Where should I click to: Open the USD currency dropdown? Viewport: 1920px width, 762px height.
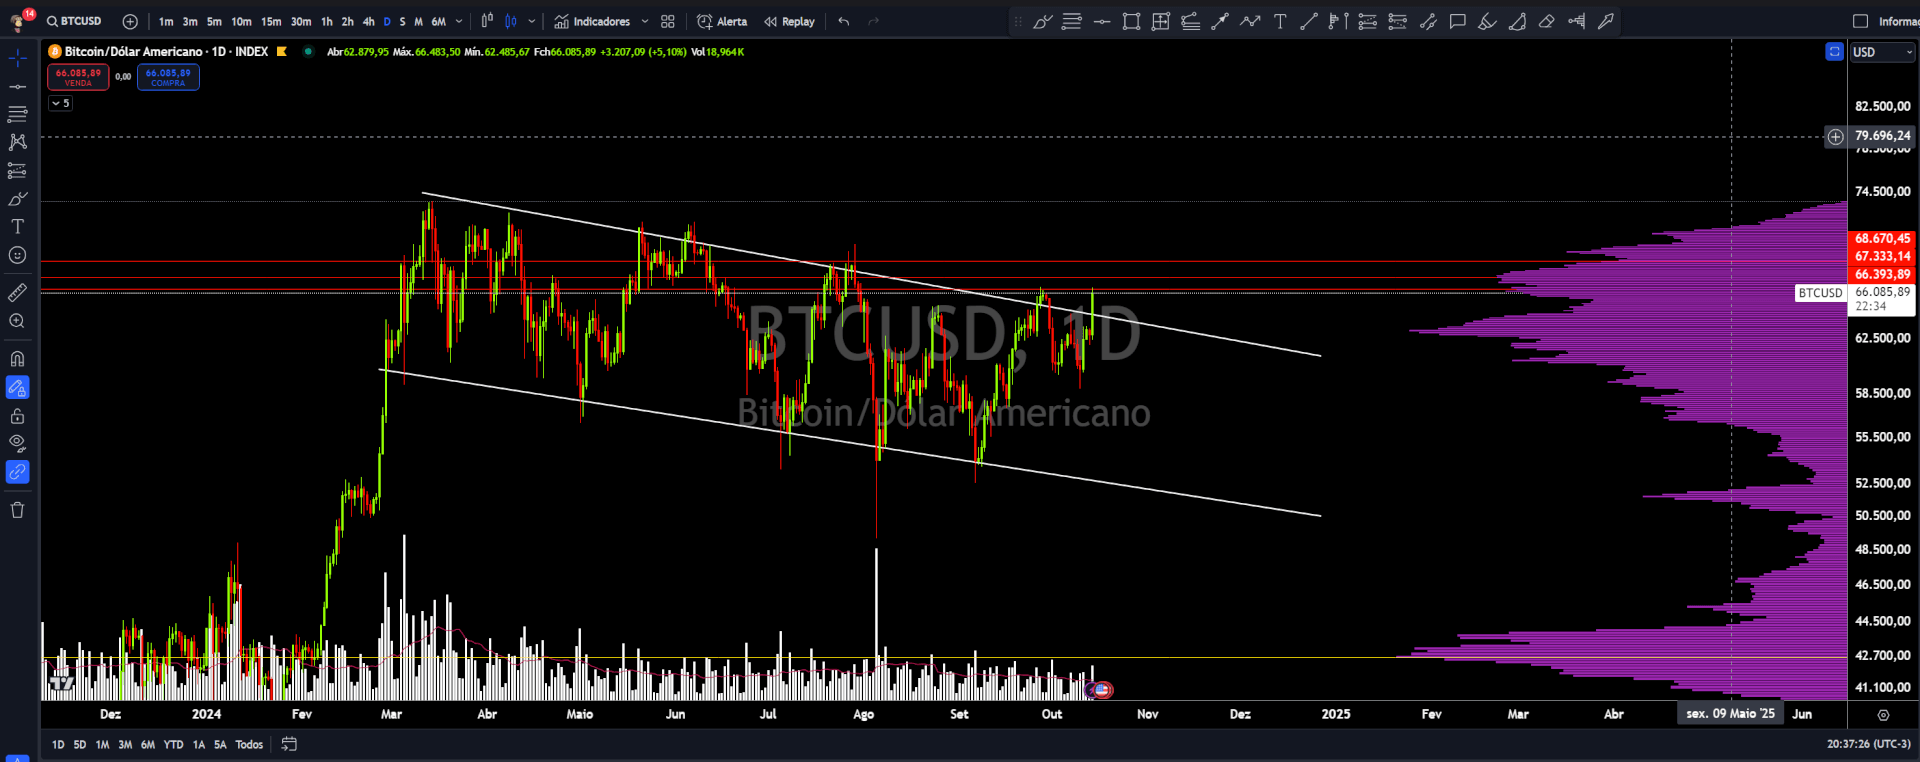tap(1882, 52)
